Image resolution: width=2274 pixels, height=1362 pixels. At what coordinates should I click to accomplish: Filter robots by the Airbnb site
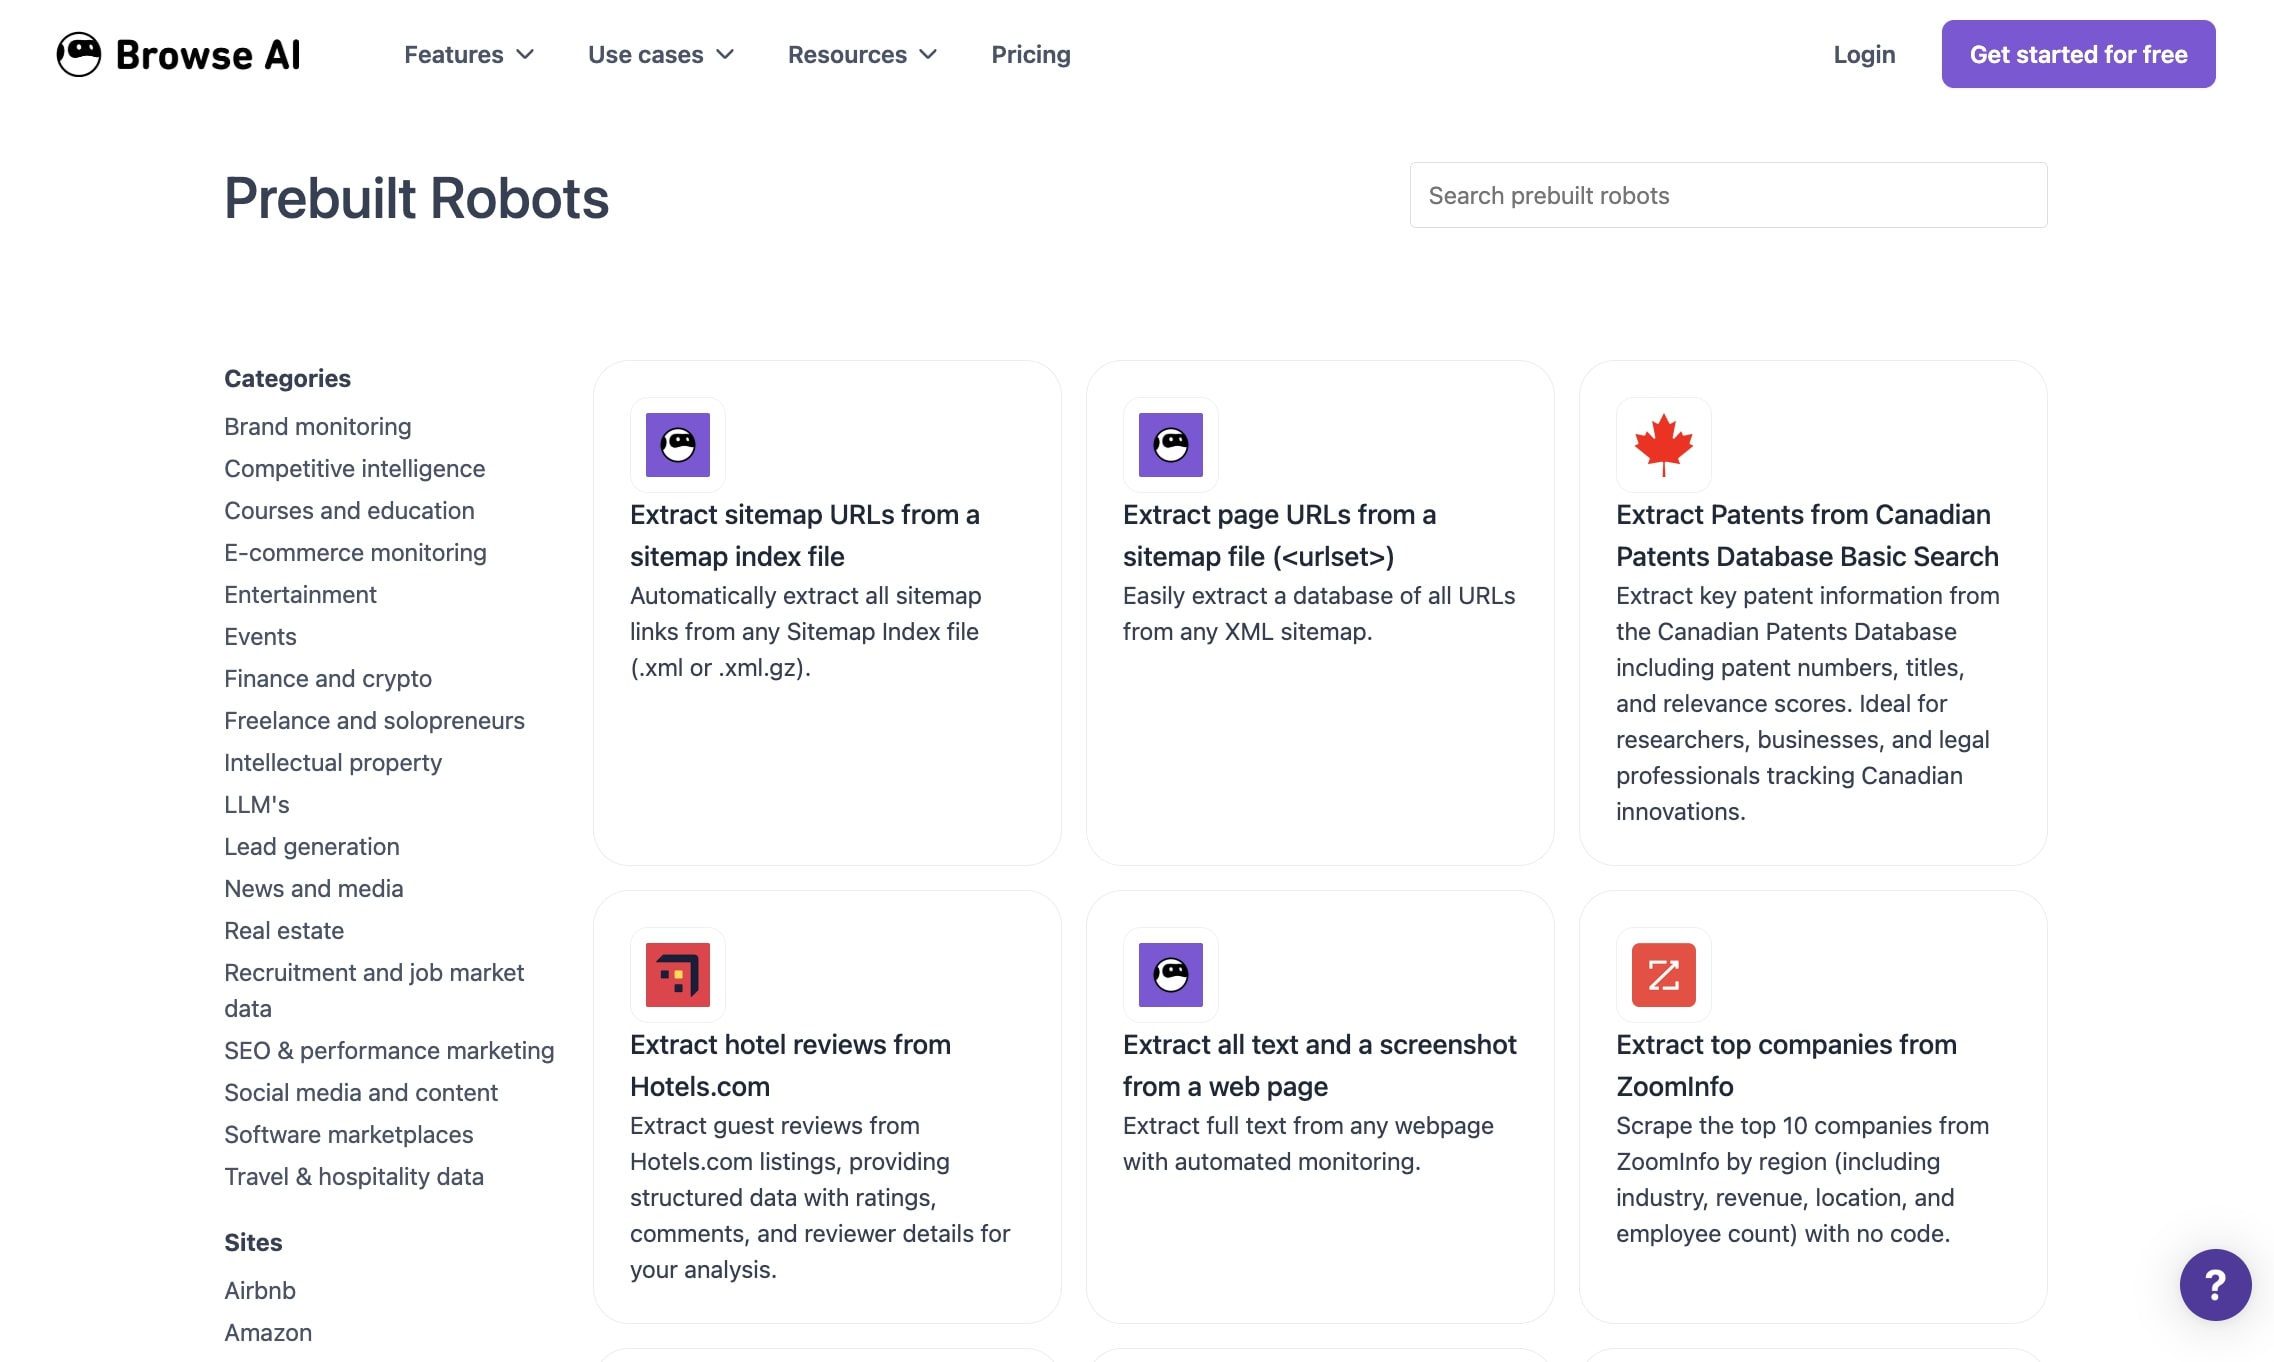259,1290
